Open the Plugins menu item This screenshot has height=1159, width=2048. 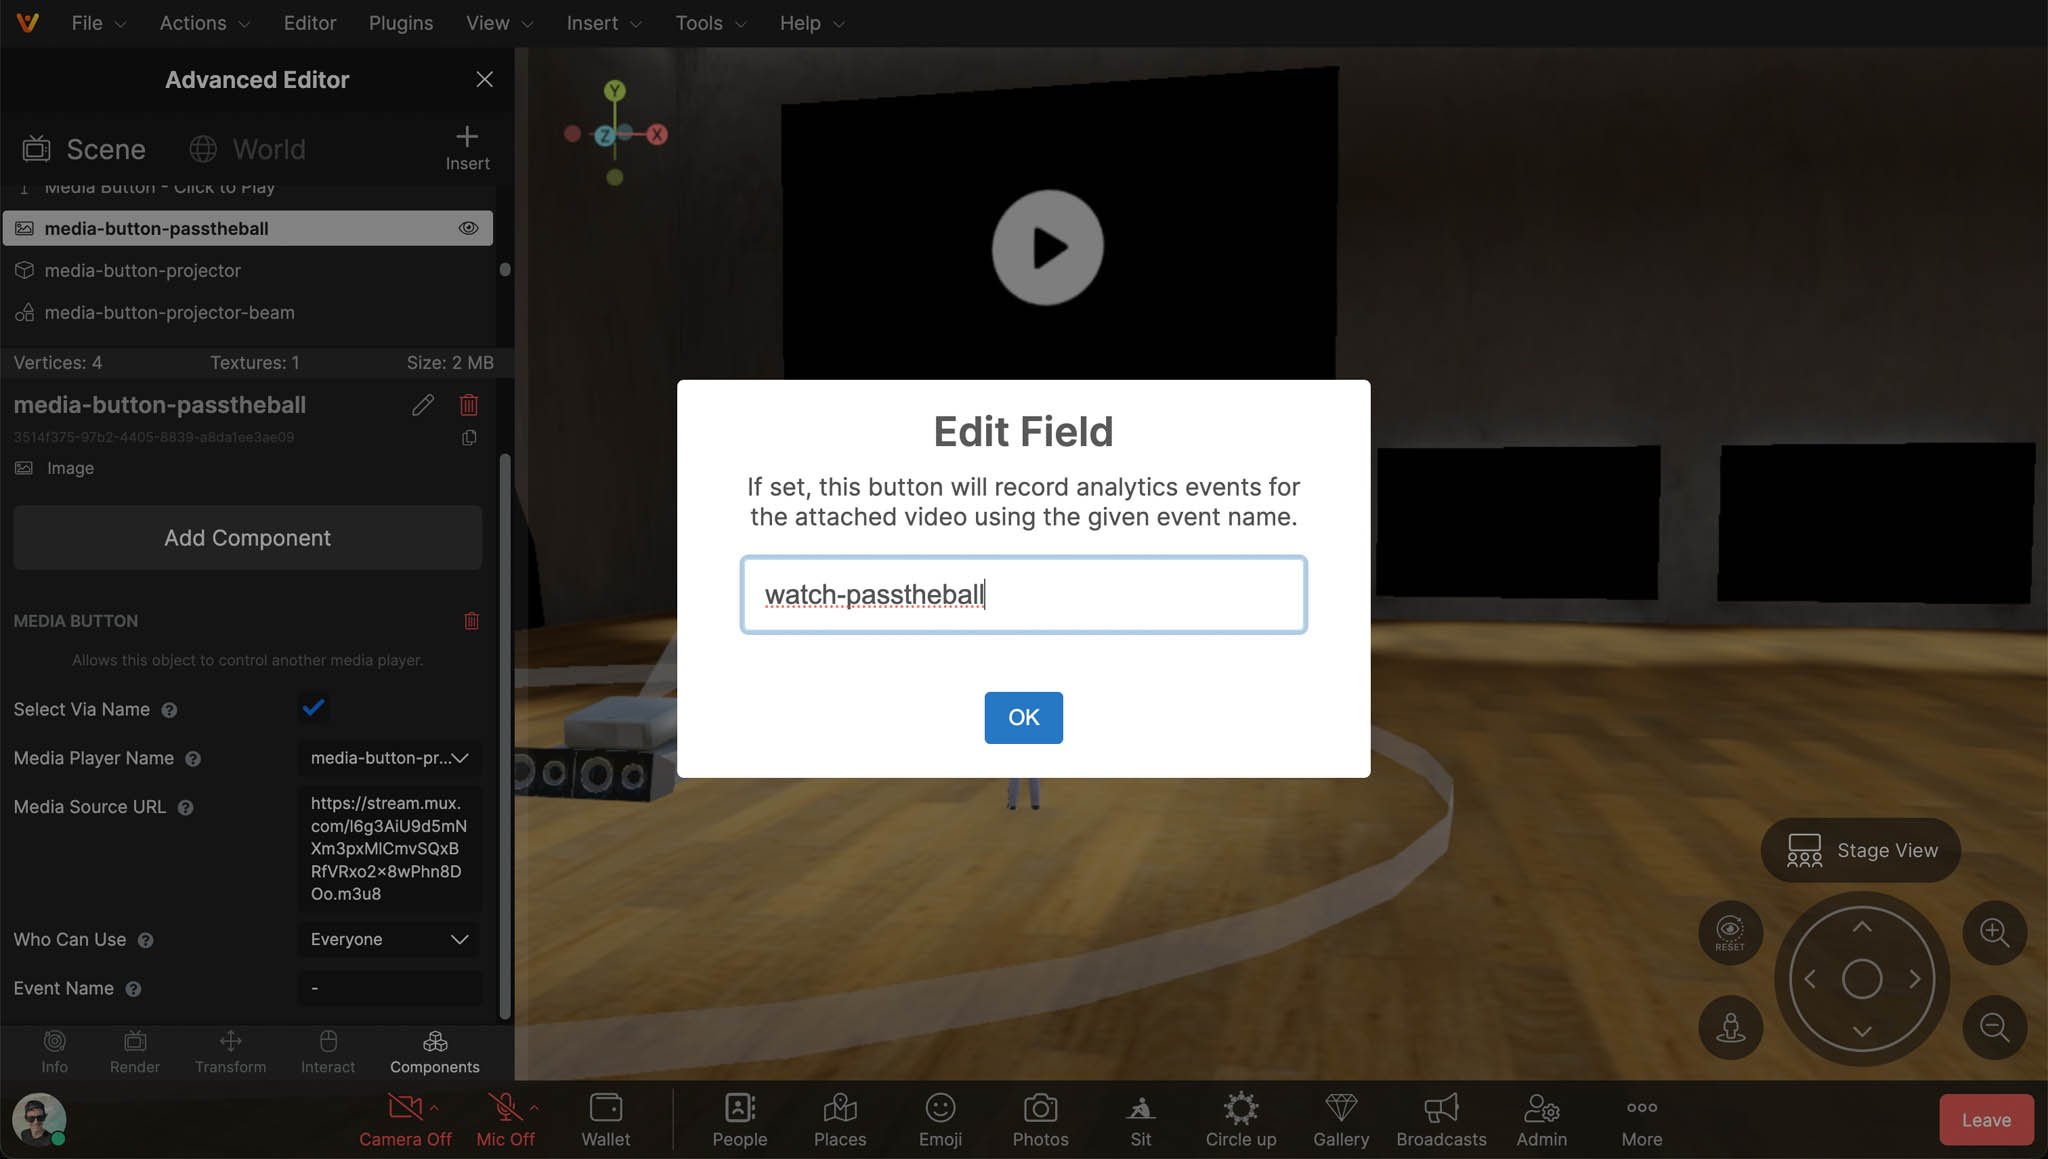pos(400,22)
